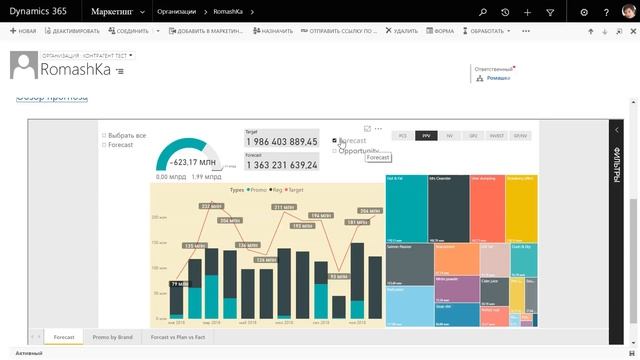640x360 pixels.
Task: Select the INVEST measure button
Action: coord(497,136)
